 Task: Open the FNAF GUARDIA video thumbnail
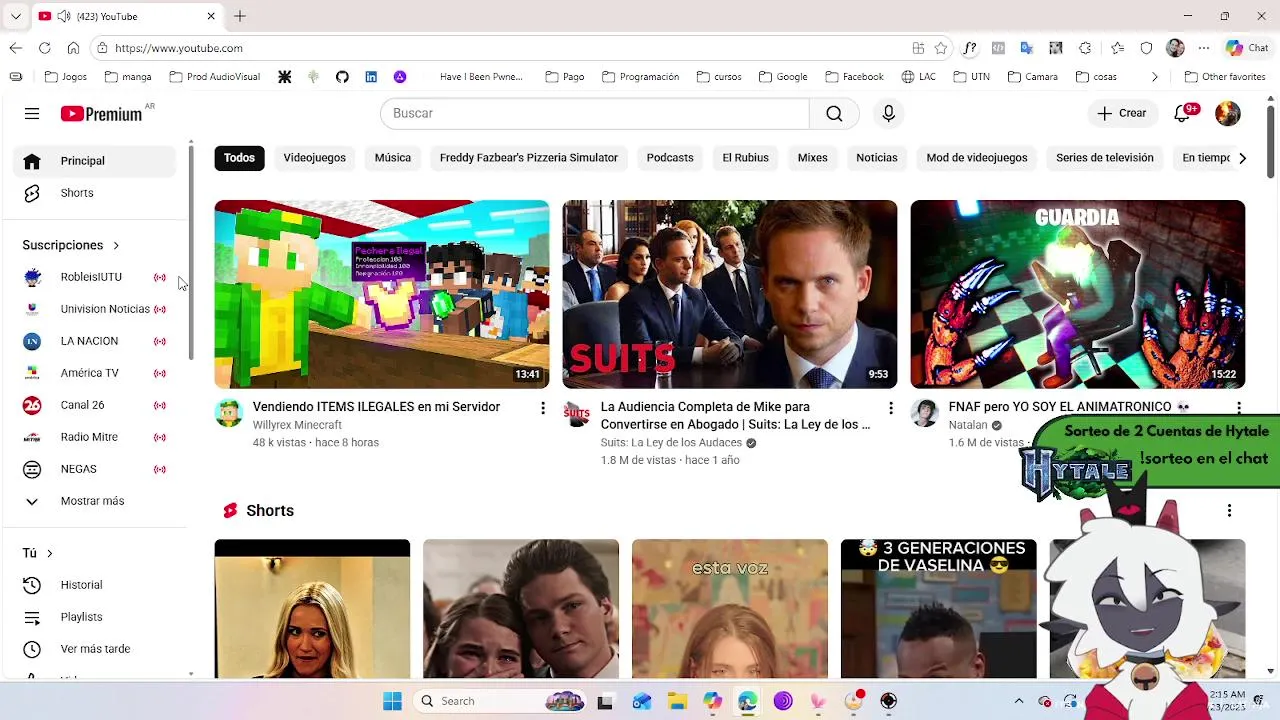point(1078,295)
